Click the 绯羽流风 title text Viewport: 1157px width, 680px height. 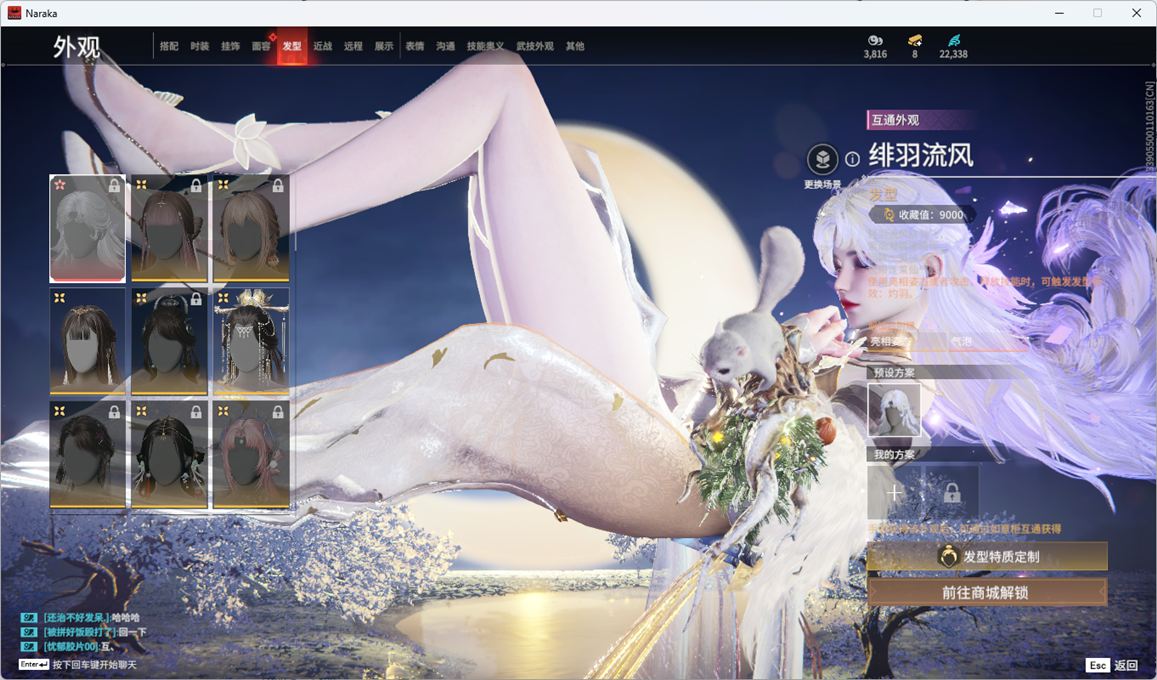pos(921,156)
